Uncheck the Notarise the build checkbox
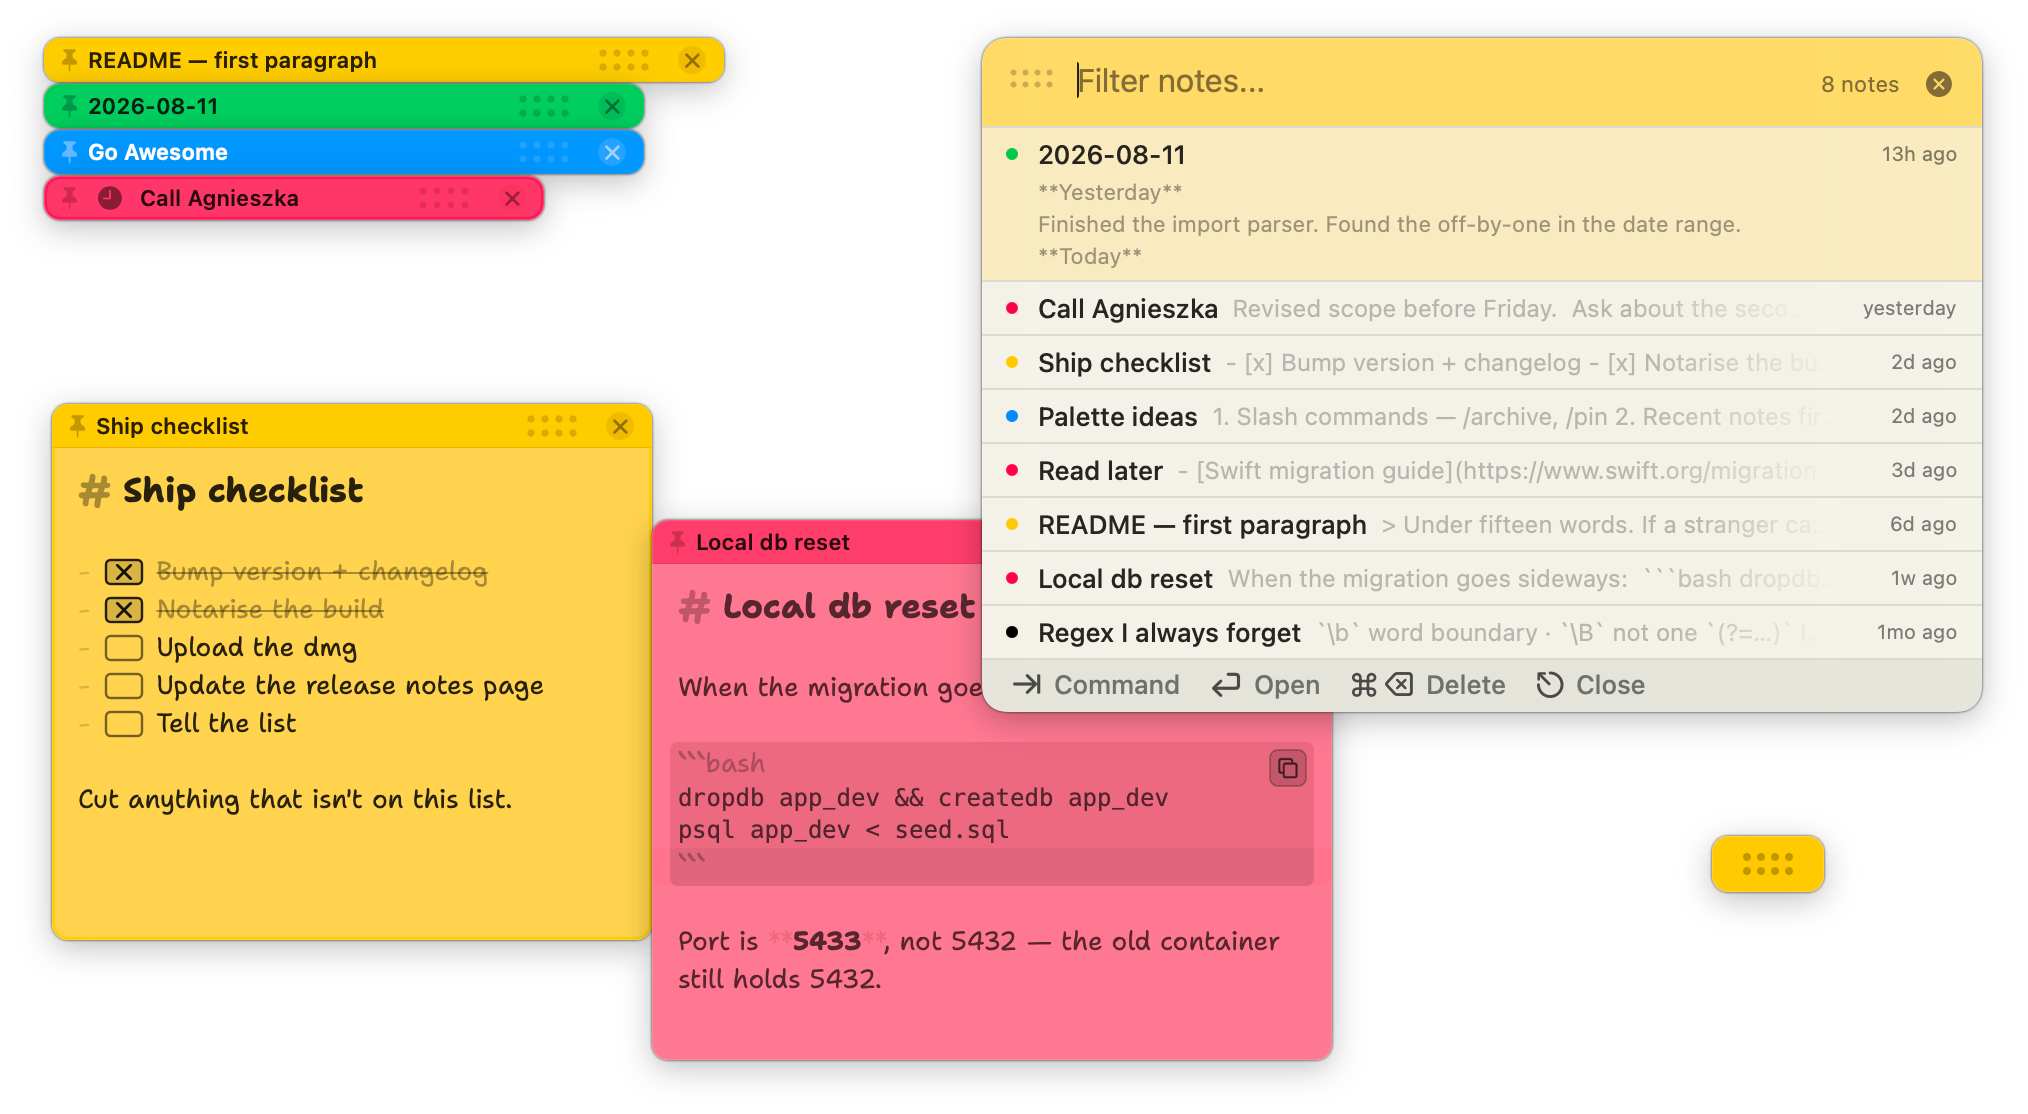This screenshot has height=1114, width=2028. (x=124, y=610)
